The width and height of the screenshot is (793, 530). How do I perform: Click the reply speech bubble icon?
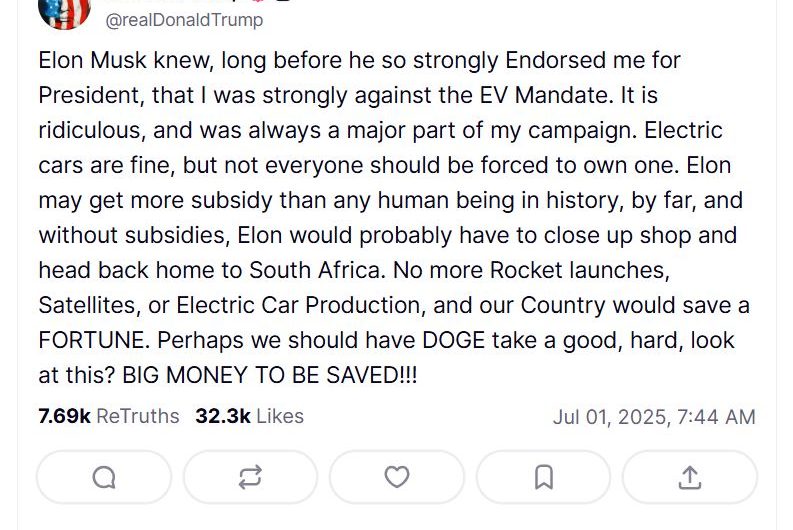tap(104, 478)
